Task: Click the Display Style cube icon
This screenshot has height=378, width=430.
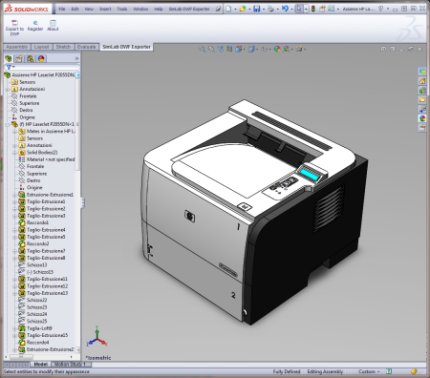Action: (252, 49)
